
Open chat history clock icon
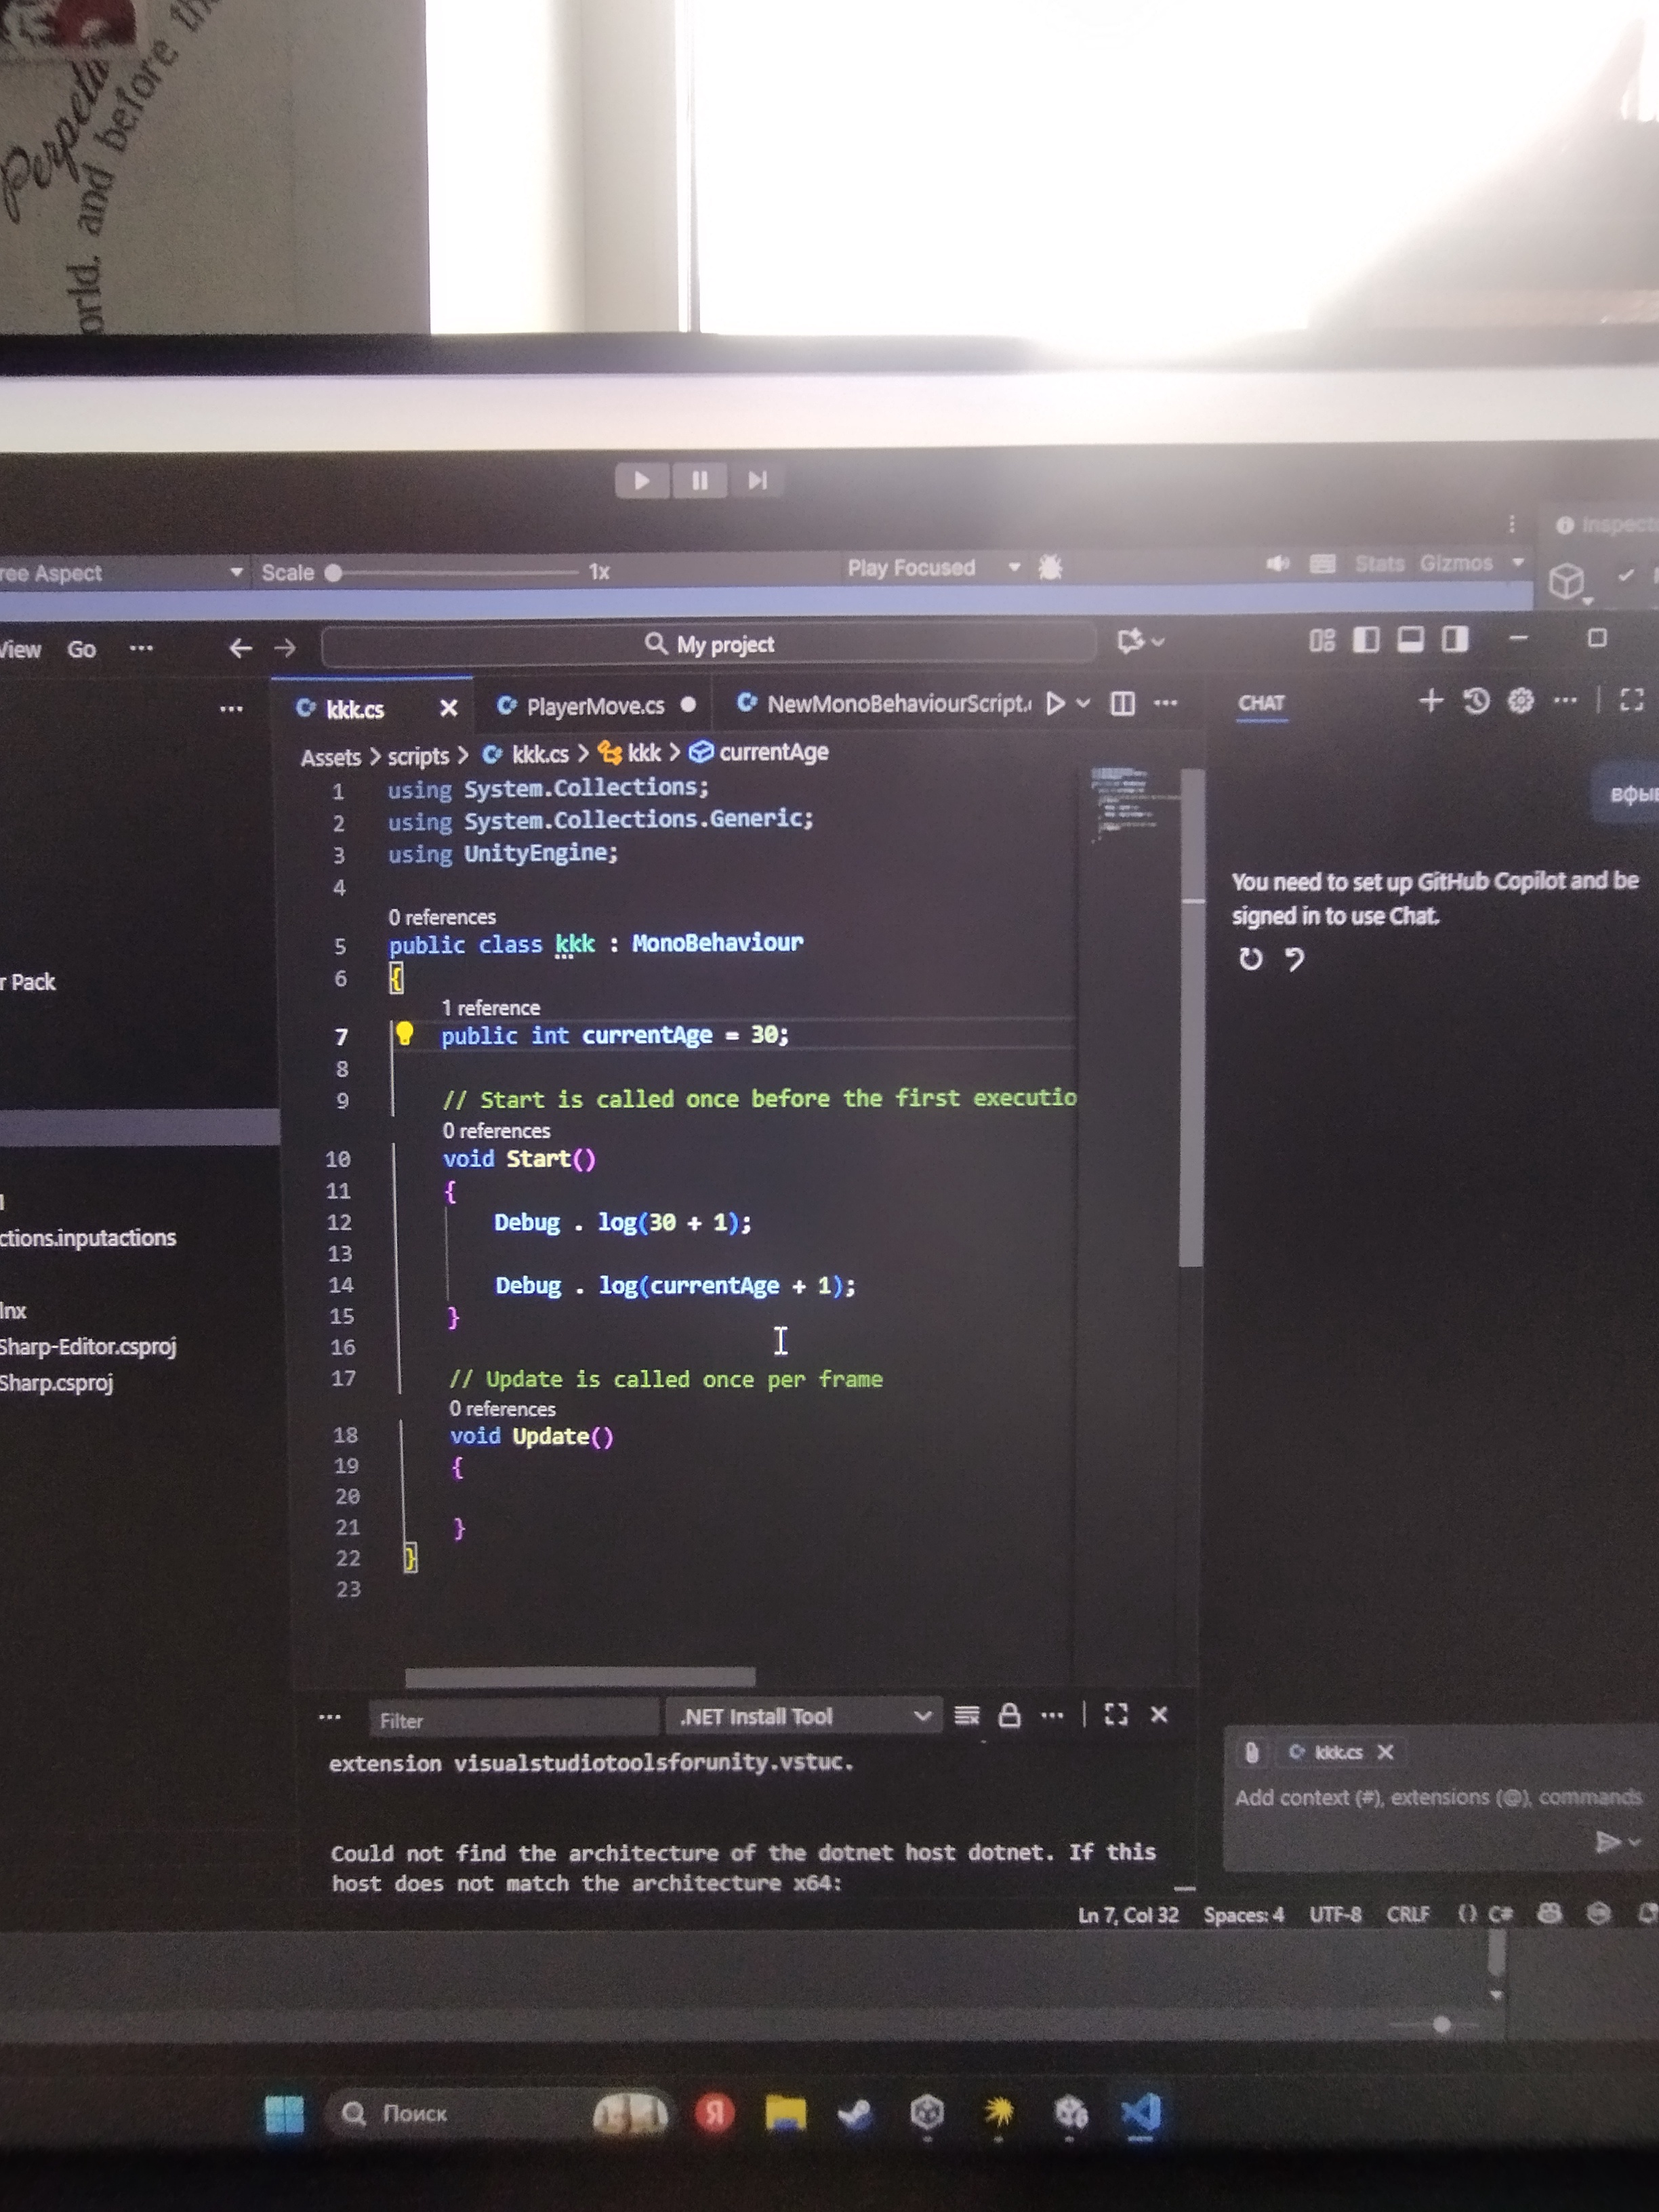pyautogui.click(x=1476, y=701)
